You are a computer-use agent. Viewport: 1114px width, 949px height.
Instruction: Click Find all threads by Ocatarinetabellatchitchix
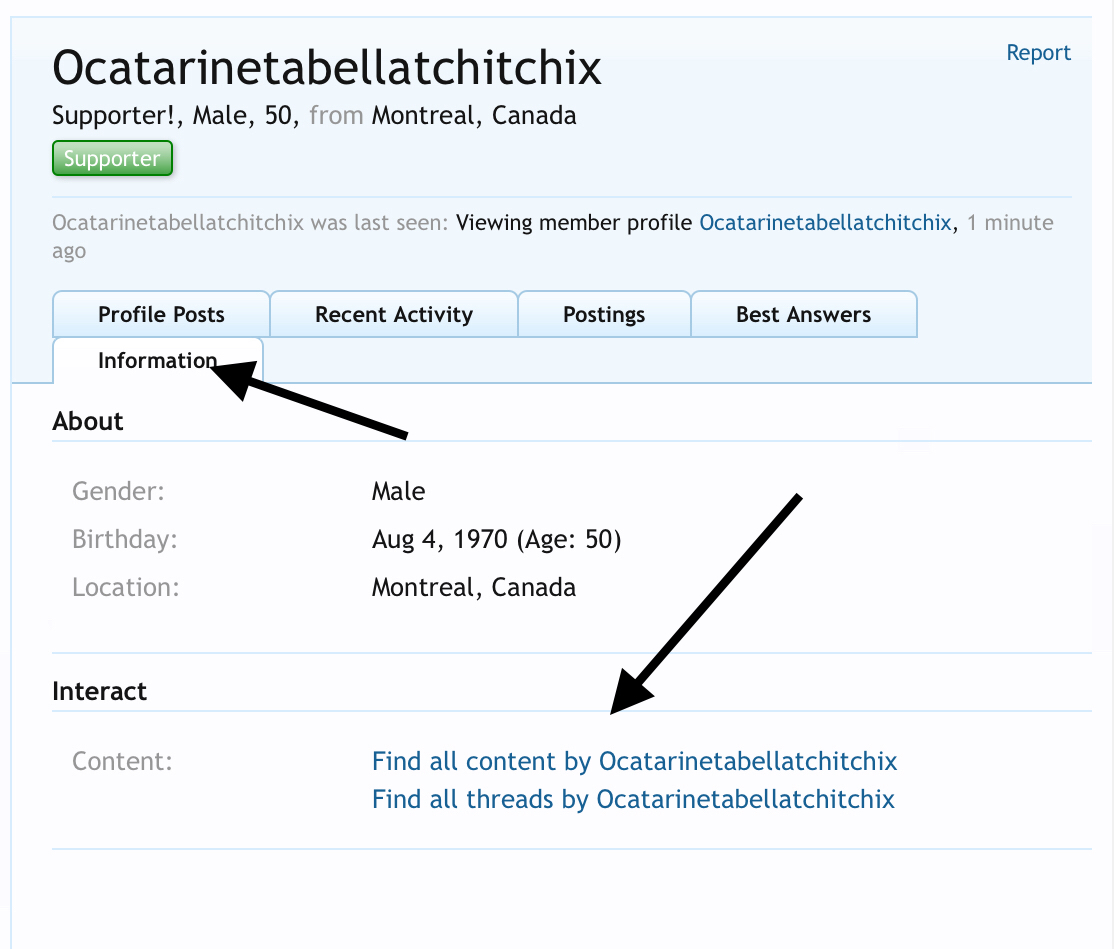point(633,800)
